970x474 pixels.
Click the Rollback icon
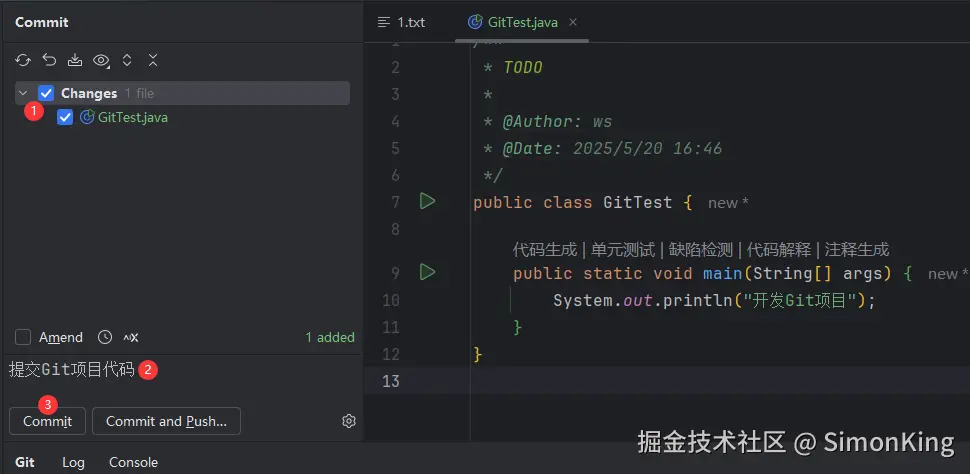pos(49,60)
